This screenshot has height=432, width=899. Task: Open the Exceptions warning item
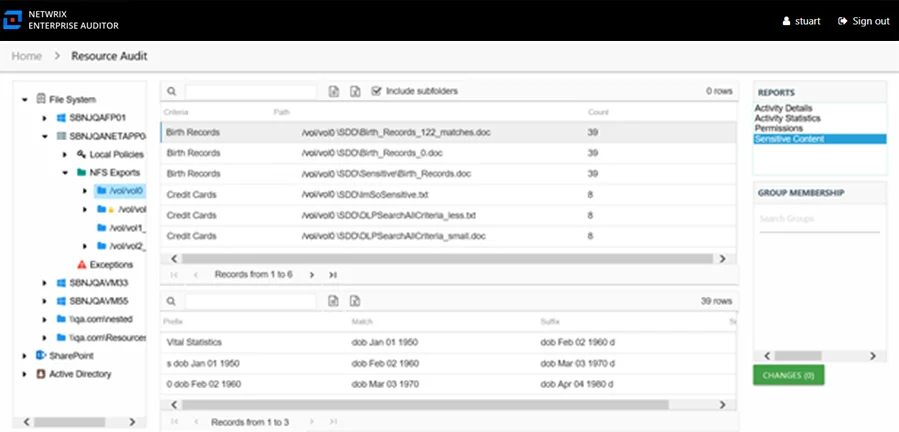104,264
